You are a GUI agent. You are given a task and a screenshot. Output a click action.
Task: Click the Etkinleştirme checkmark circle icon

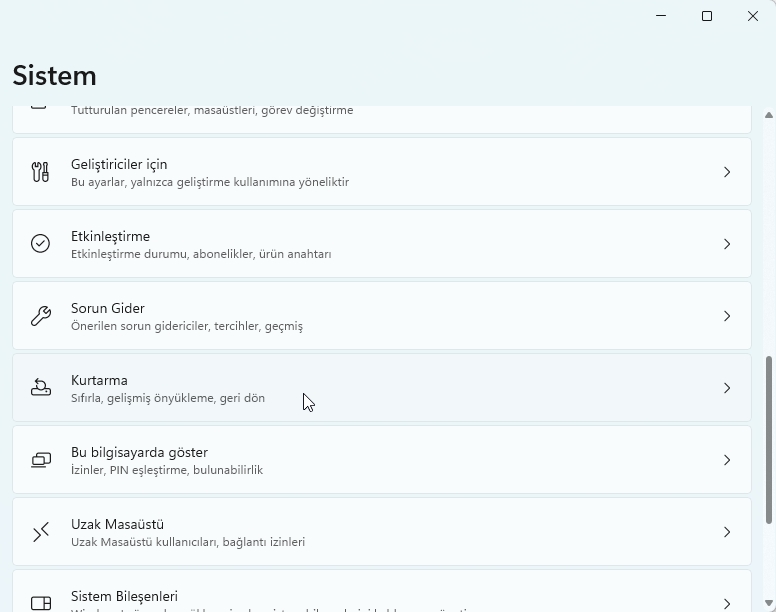point(41,244)
